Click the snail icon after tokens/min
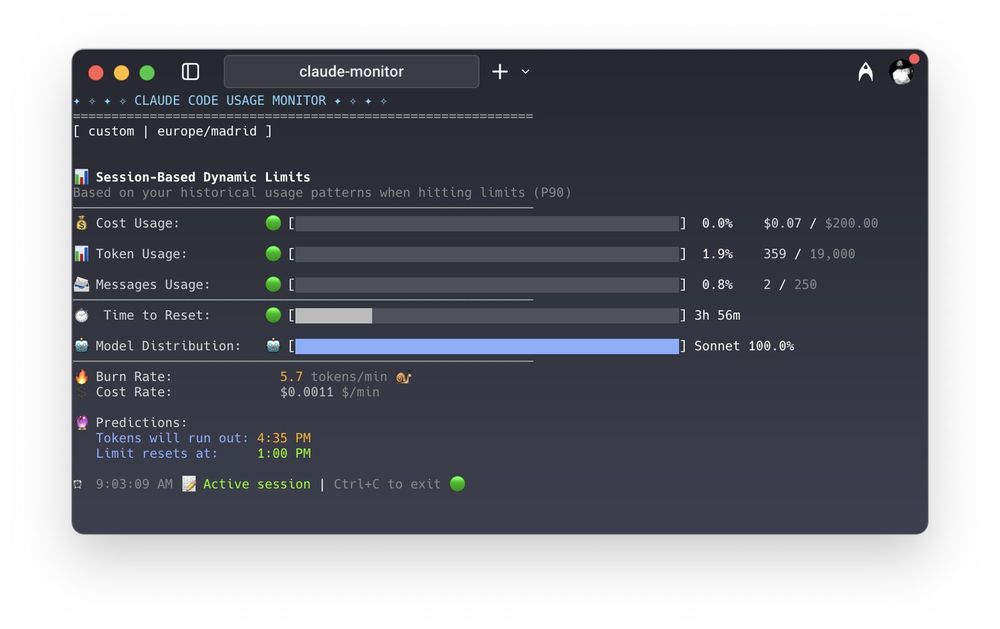Screen dimensions: 1000x629 [404, 377]
